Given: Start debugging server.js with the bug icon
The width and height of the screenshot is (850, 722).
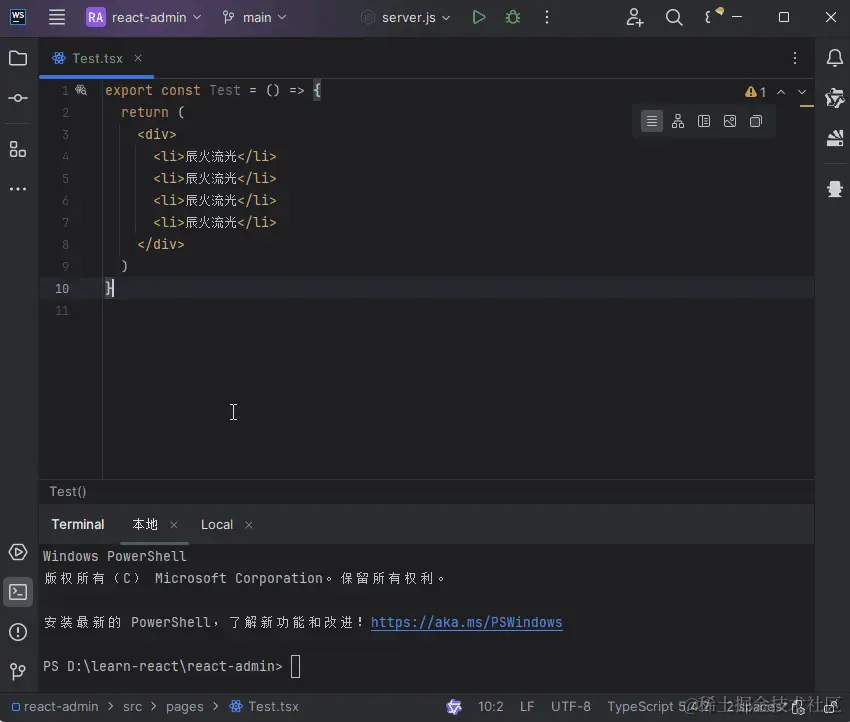Looking at the screenshot, I should point(513,17).
